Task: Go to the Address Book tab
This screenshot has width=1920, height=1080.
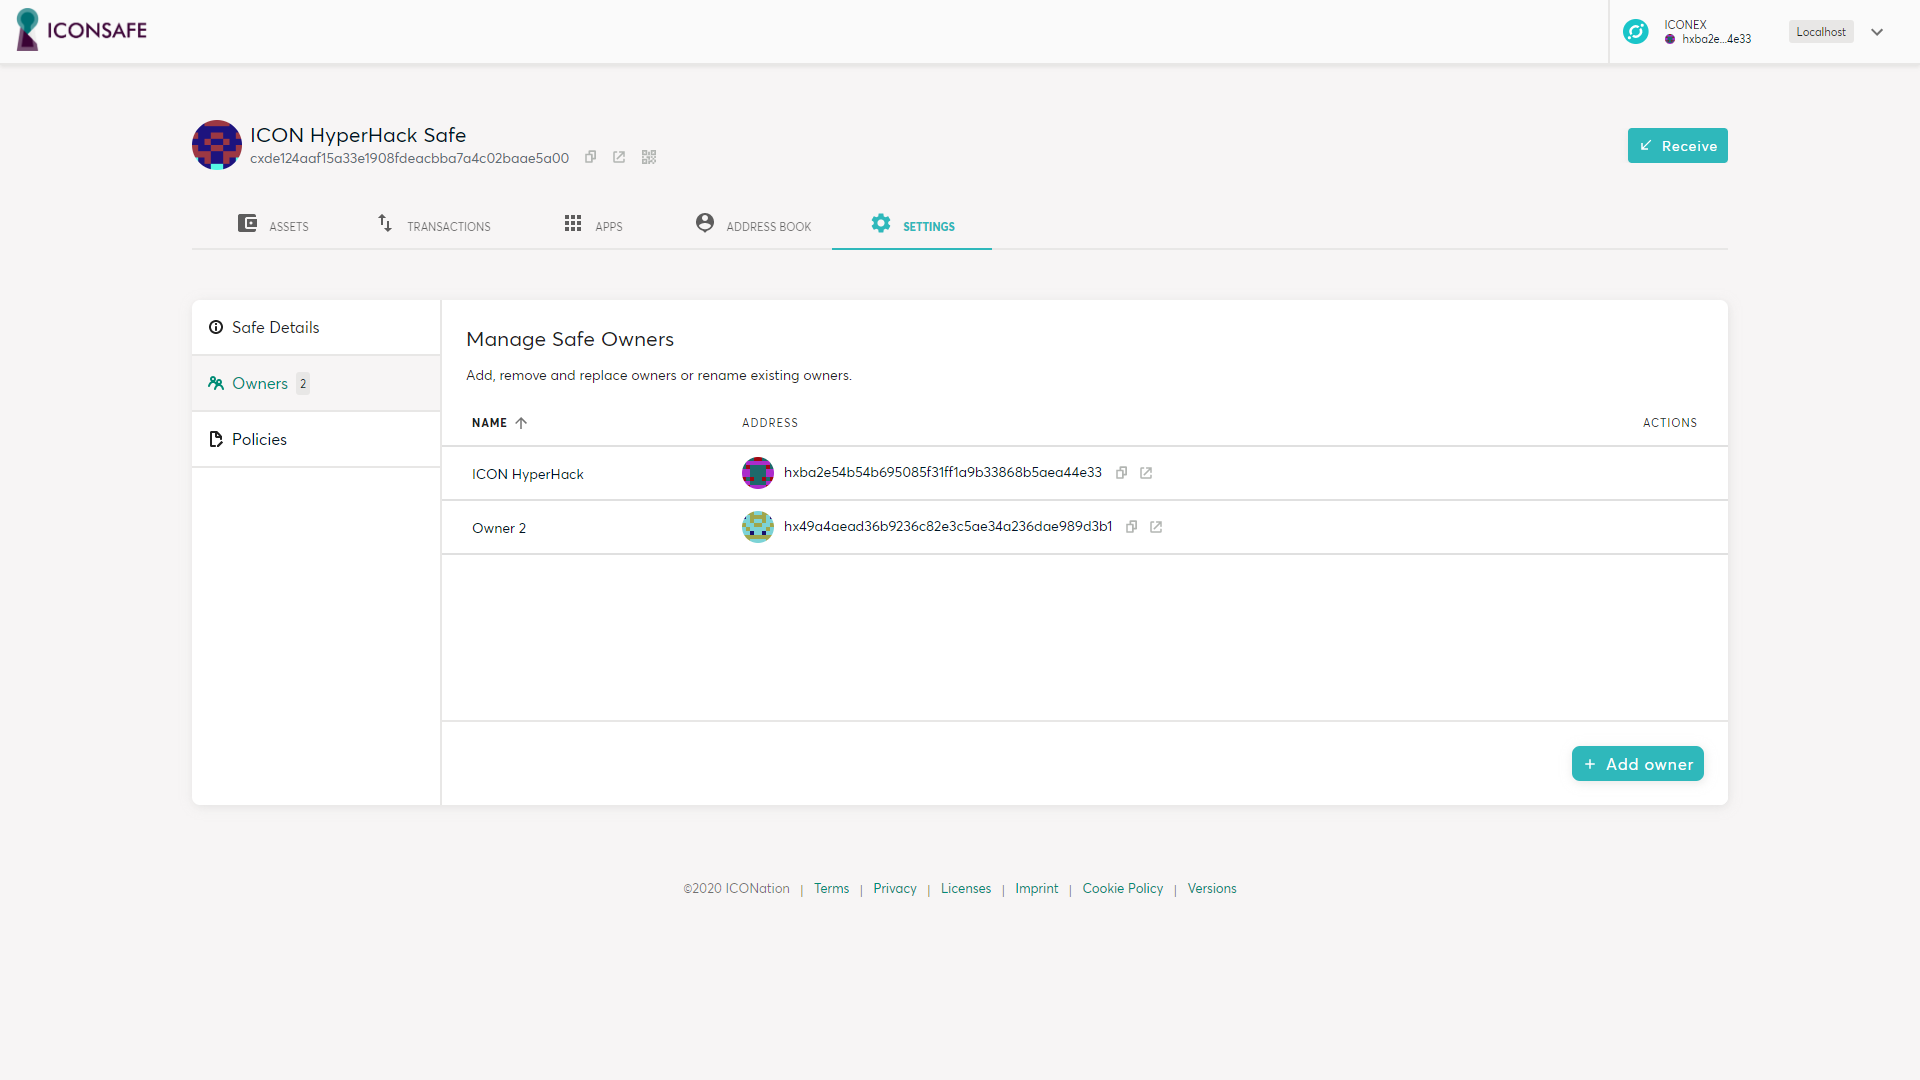Action: [x=754, y=225]
